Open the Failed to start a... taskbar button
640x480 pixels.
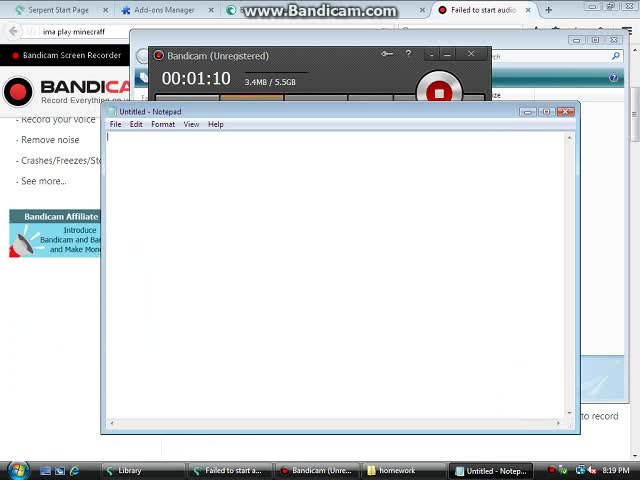(x=229, y=471)
